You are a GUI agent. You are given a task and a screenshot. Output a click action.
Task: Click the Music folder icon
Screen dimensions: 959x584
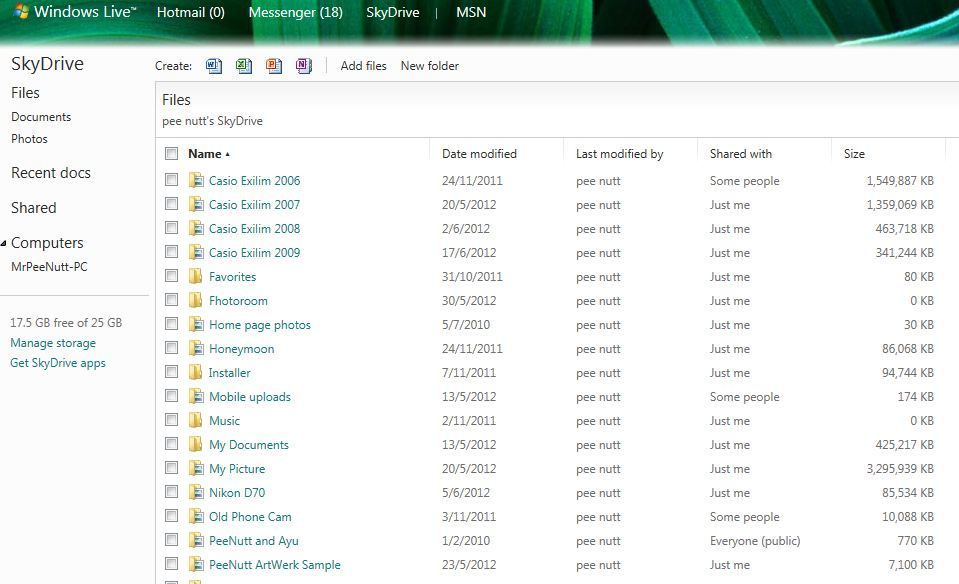point(196,421)
